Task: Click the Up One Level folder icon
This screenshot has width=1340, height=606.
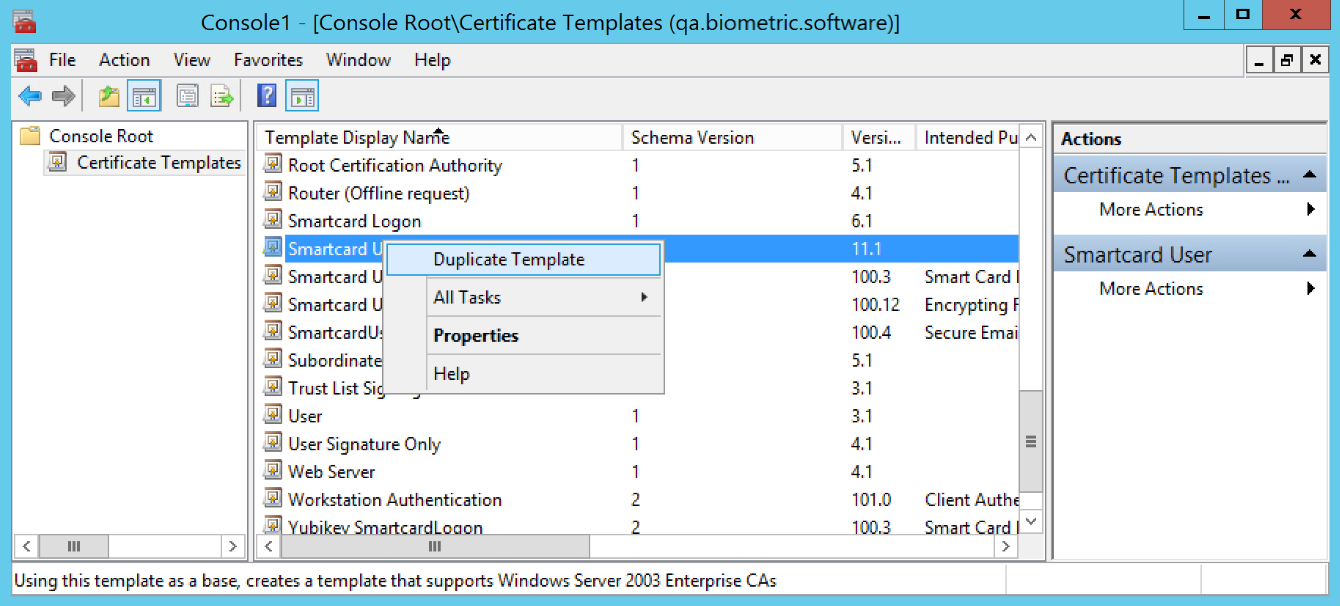Action: 109,96
